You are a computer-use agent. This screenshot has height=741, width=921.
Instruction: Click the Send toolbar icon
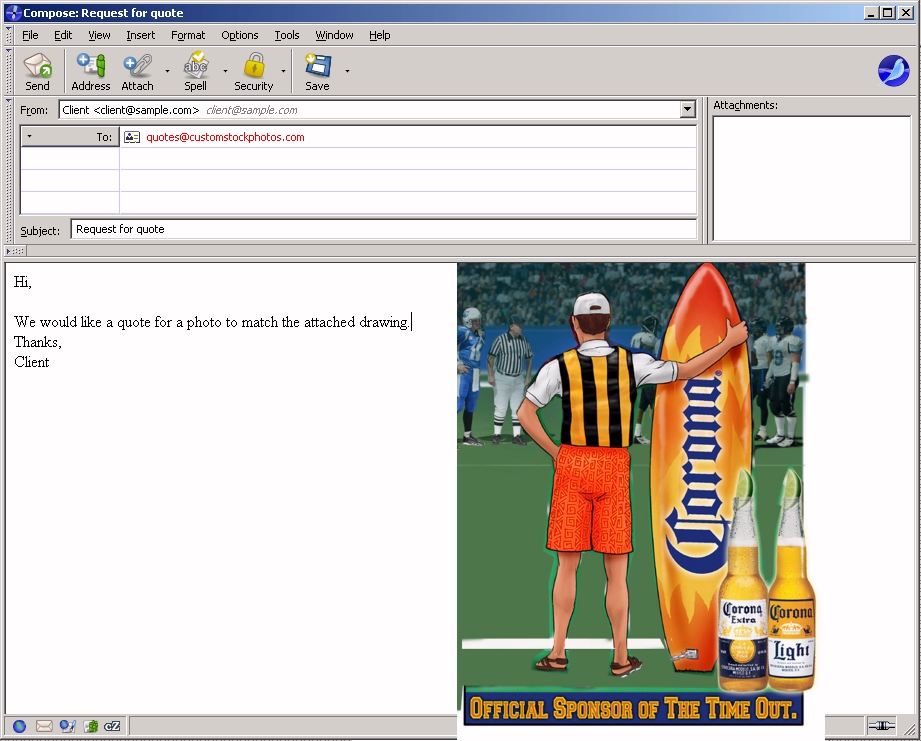point(38,71)
